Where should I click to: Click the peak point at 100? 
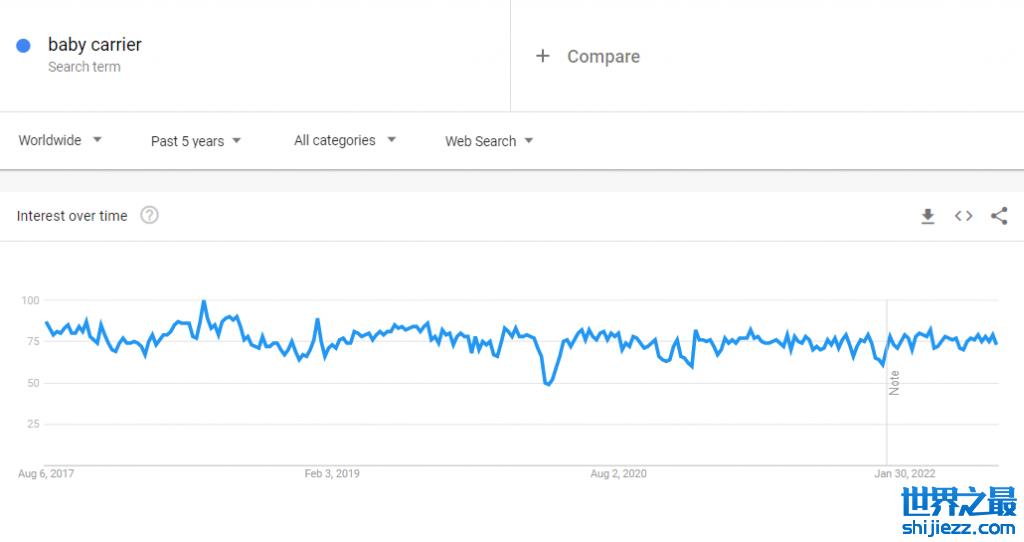tap(204, 301)
